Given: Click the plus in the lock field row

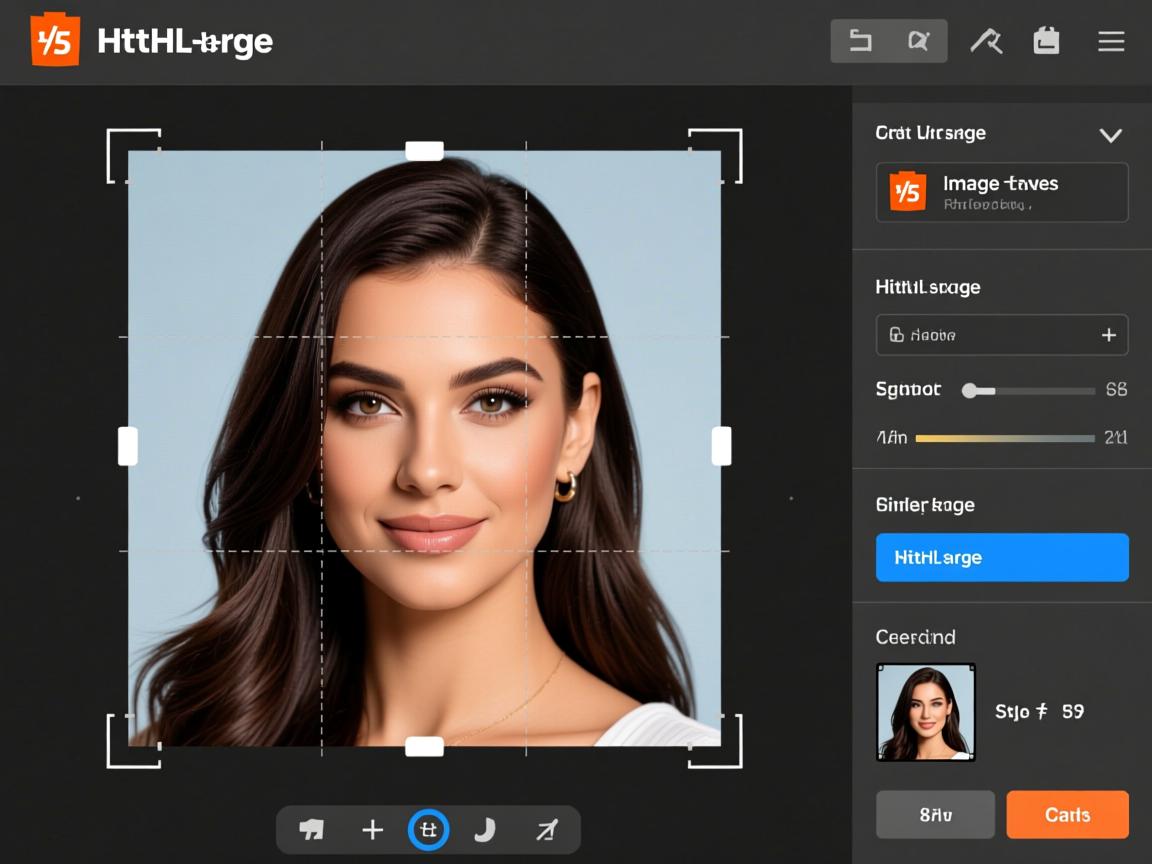Looking at the screenshot, I should tap(1108, 335).
